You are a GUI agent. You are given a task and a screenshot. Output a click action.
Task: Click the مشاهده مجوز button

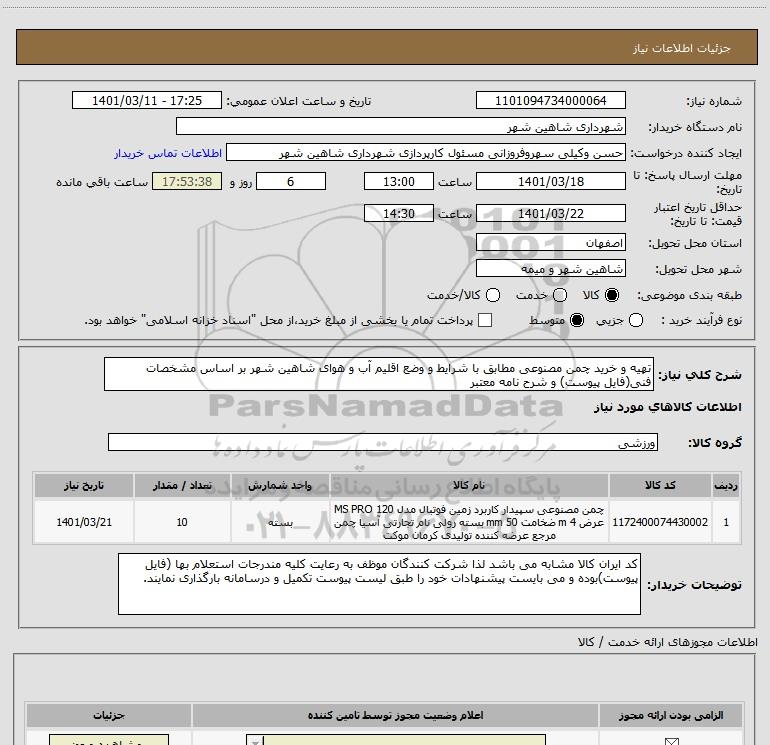click(109, 741)
